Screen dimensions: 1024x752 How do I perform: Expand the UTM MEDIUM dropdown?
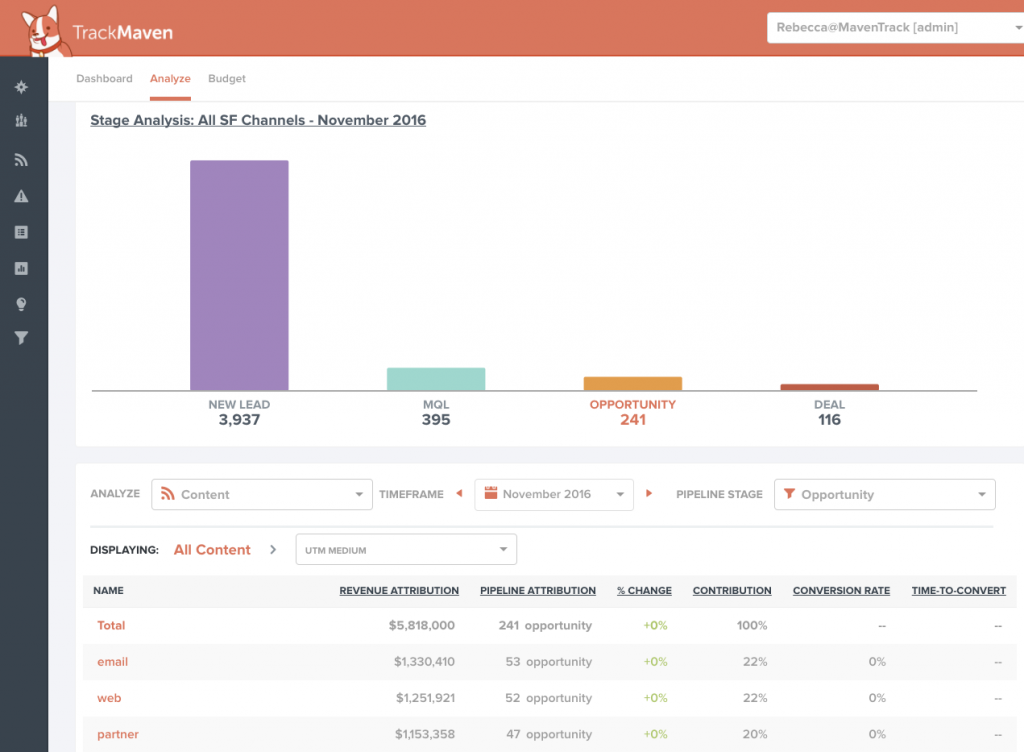406,550
